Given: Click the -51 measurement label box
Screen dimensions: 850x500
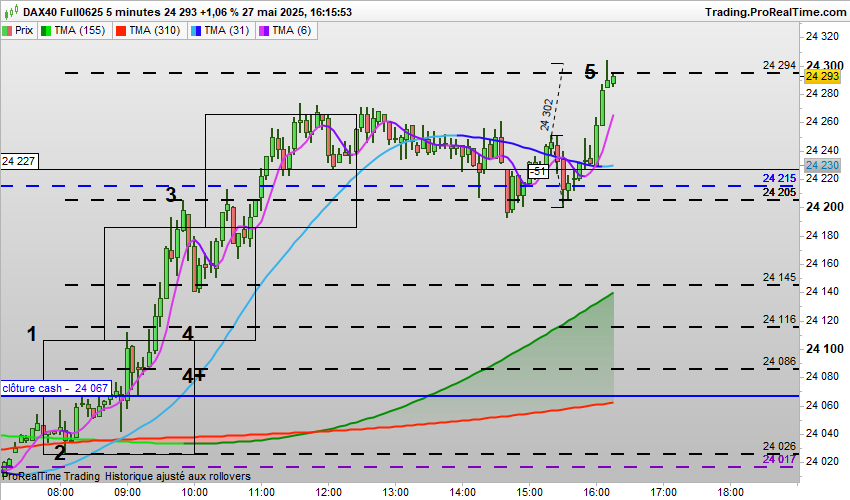Looking at the screenshot, I should pyautogui.click(x=538, y=171).
